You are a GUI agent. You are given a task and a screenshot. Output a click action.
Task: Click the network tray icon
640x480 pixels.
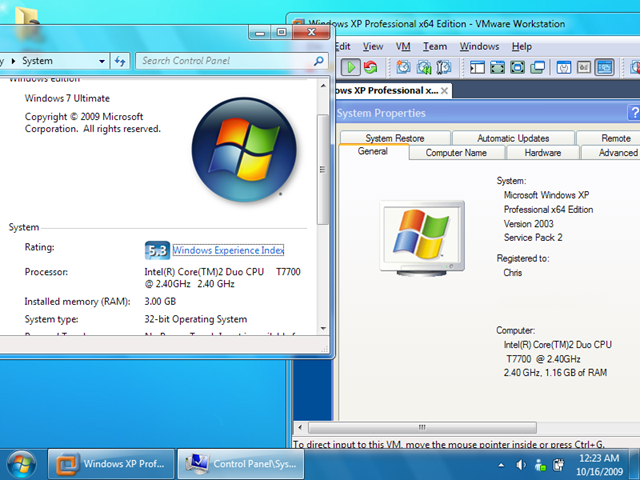click(x=540, y=465)
